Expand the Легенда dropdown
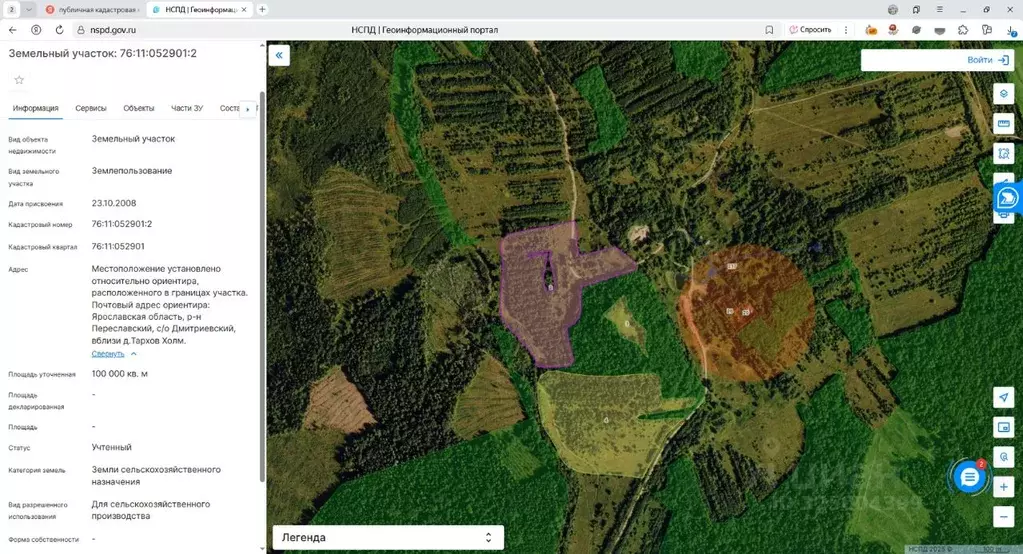This screenshot has width=1023, height=554. click(x=388, y=537)
